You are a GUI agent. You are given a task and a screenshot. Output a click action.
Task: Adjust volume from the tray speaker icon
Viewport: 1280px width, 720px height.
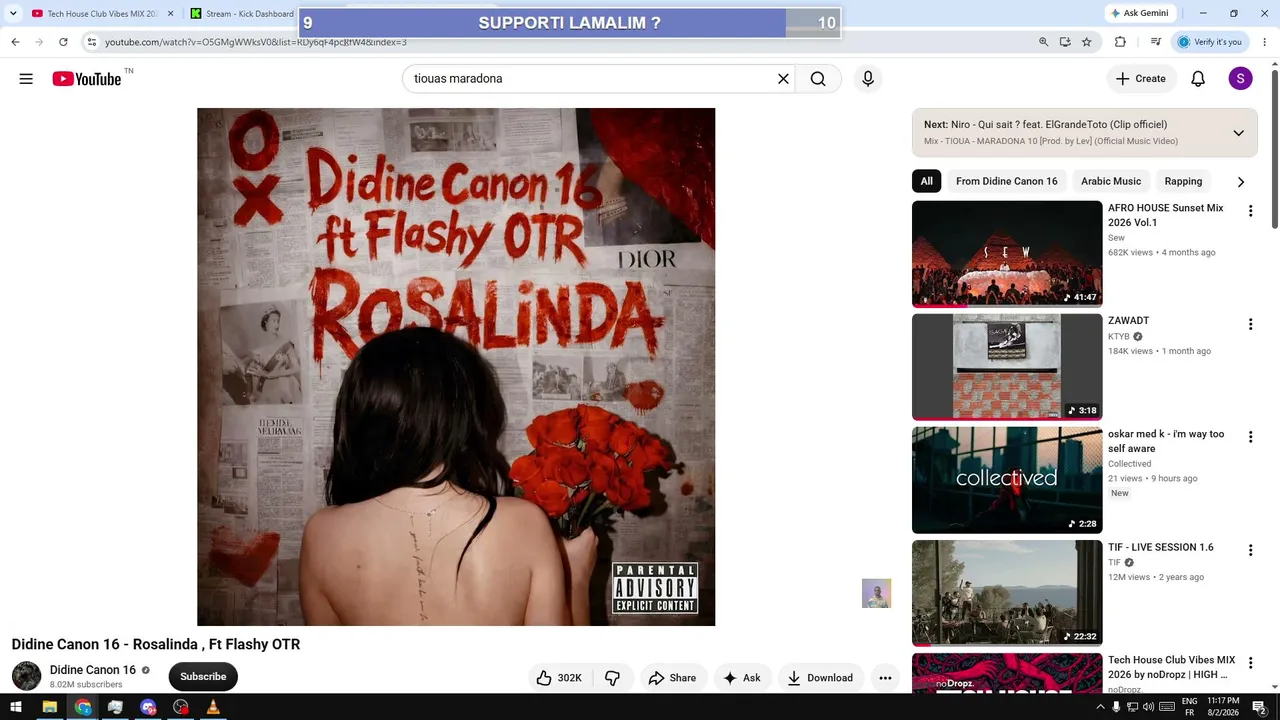pos(1148,708)
